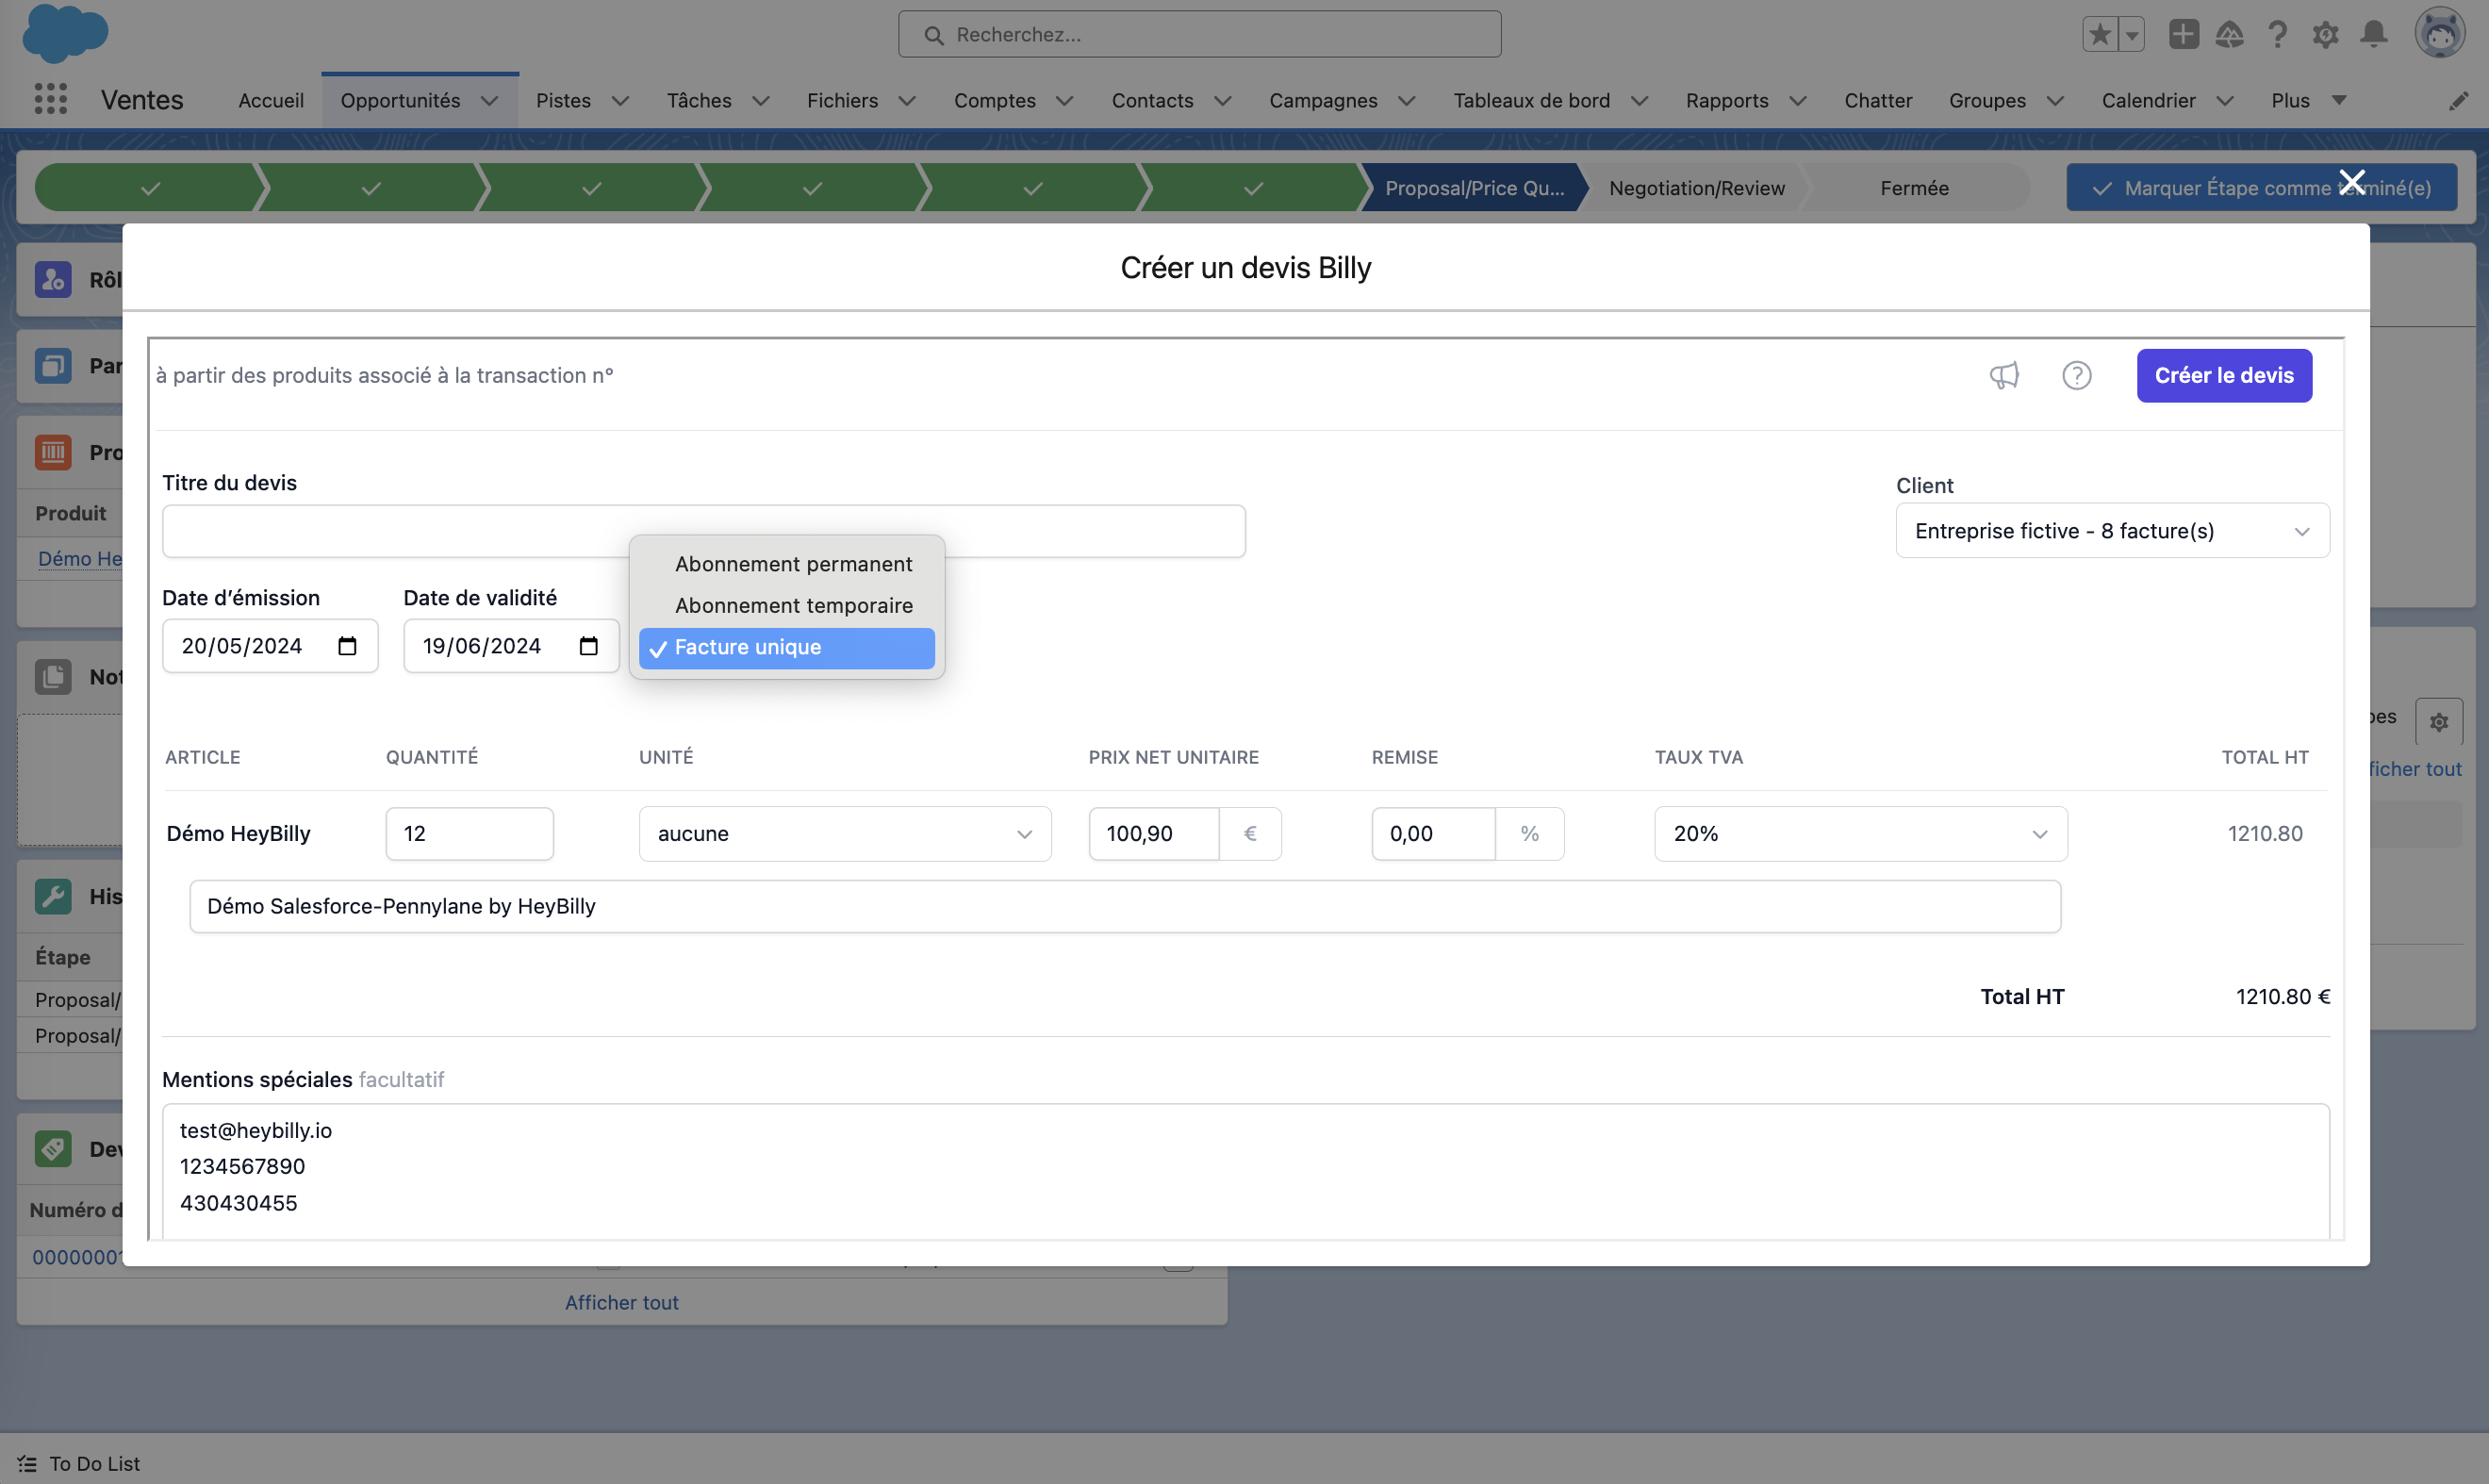Open calendar picker for Date de validité
The height and width of the screenshot is (1484, 2489).
[588, 646]
